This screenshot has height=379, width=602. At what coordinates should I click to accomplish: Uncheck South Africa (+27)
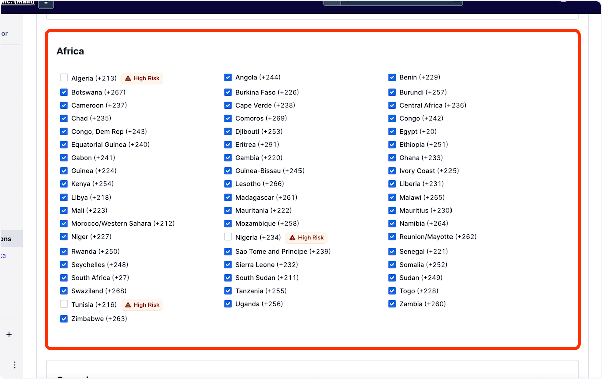pos(64,278)
